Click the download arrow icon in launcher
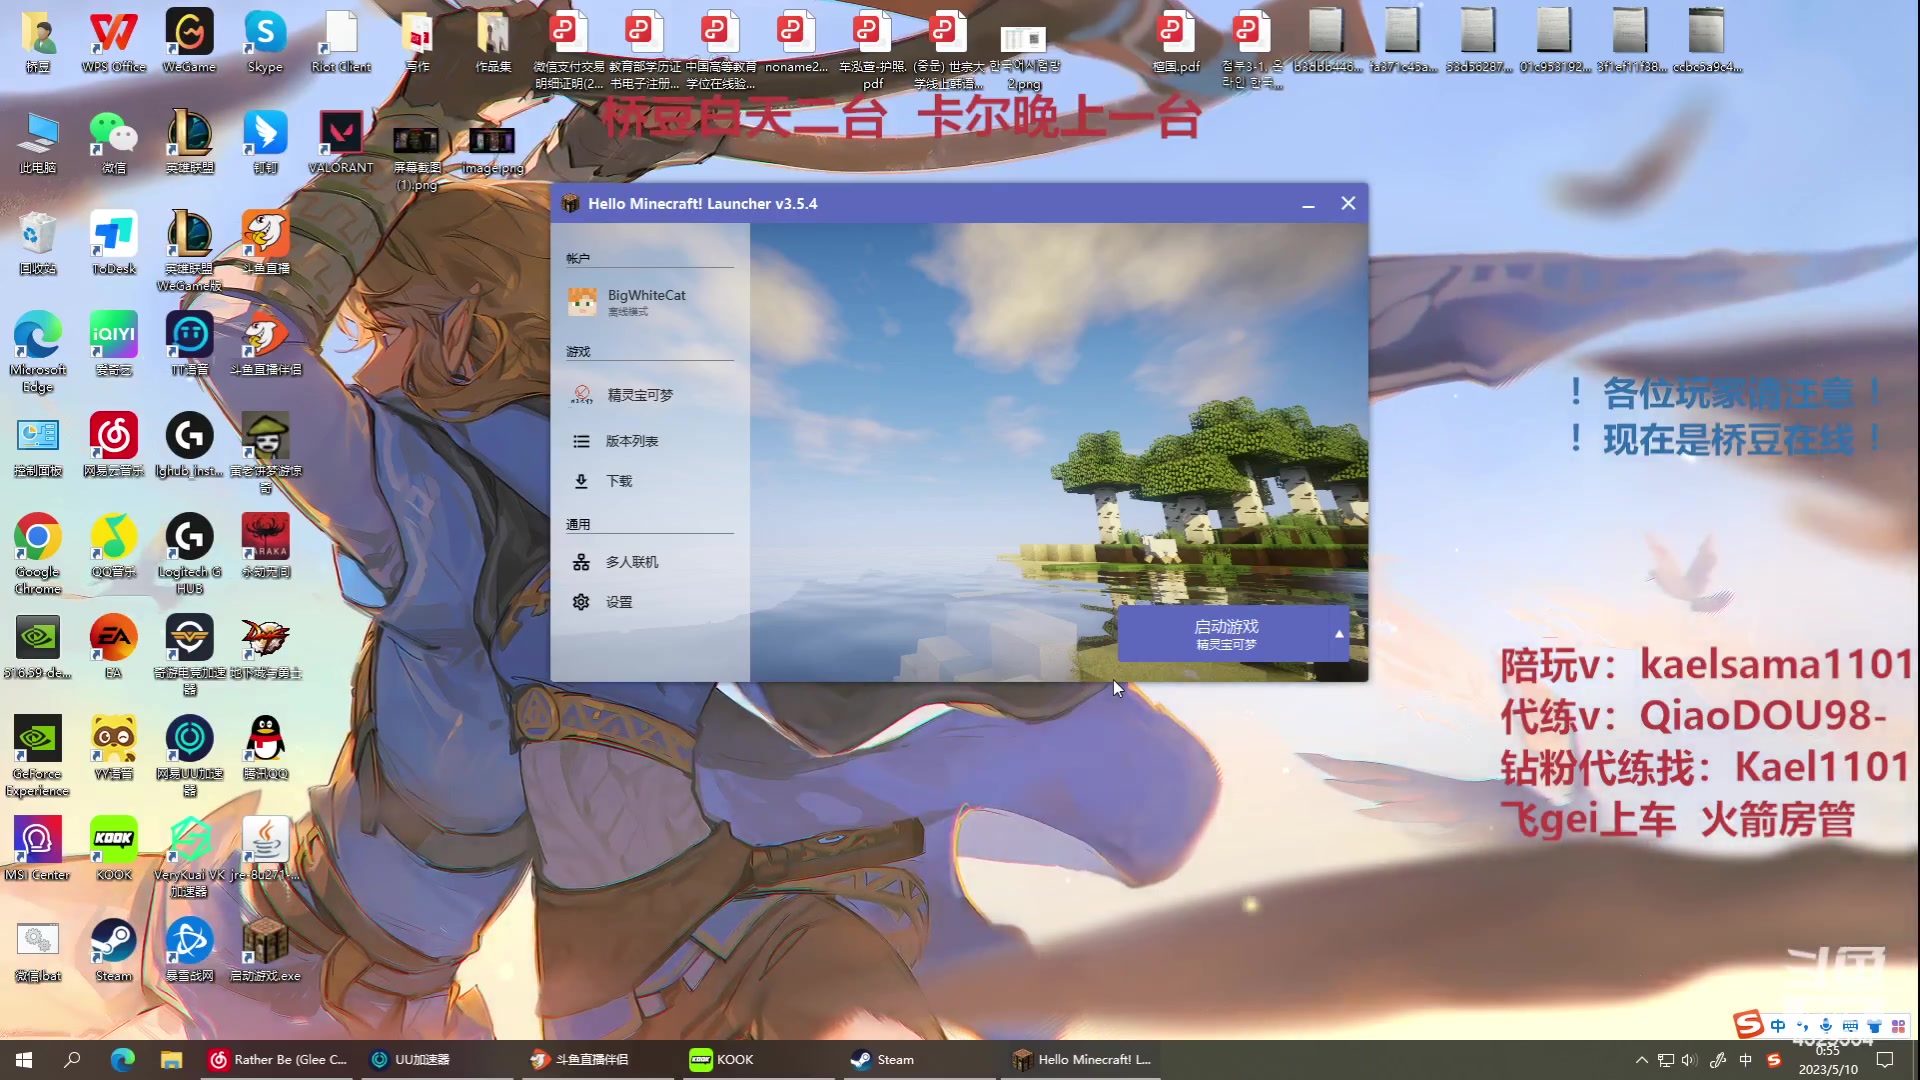1920x1080 pixels. click(x=581, y=481)
